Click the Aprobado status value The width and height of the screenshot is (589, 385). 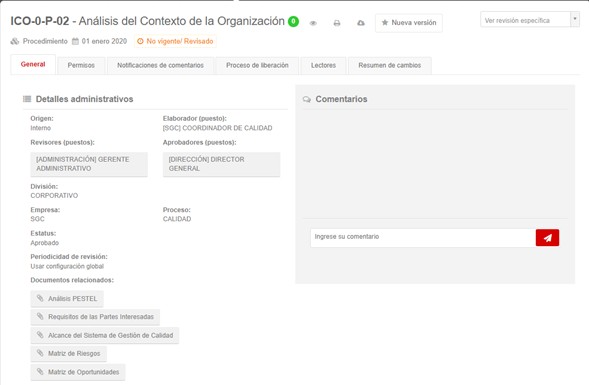(x=45, y=243)
